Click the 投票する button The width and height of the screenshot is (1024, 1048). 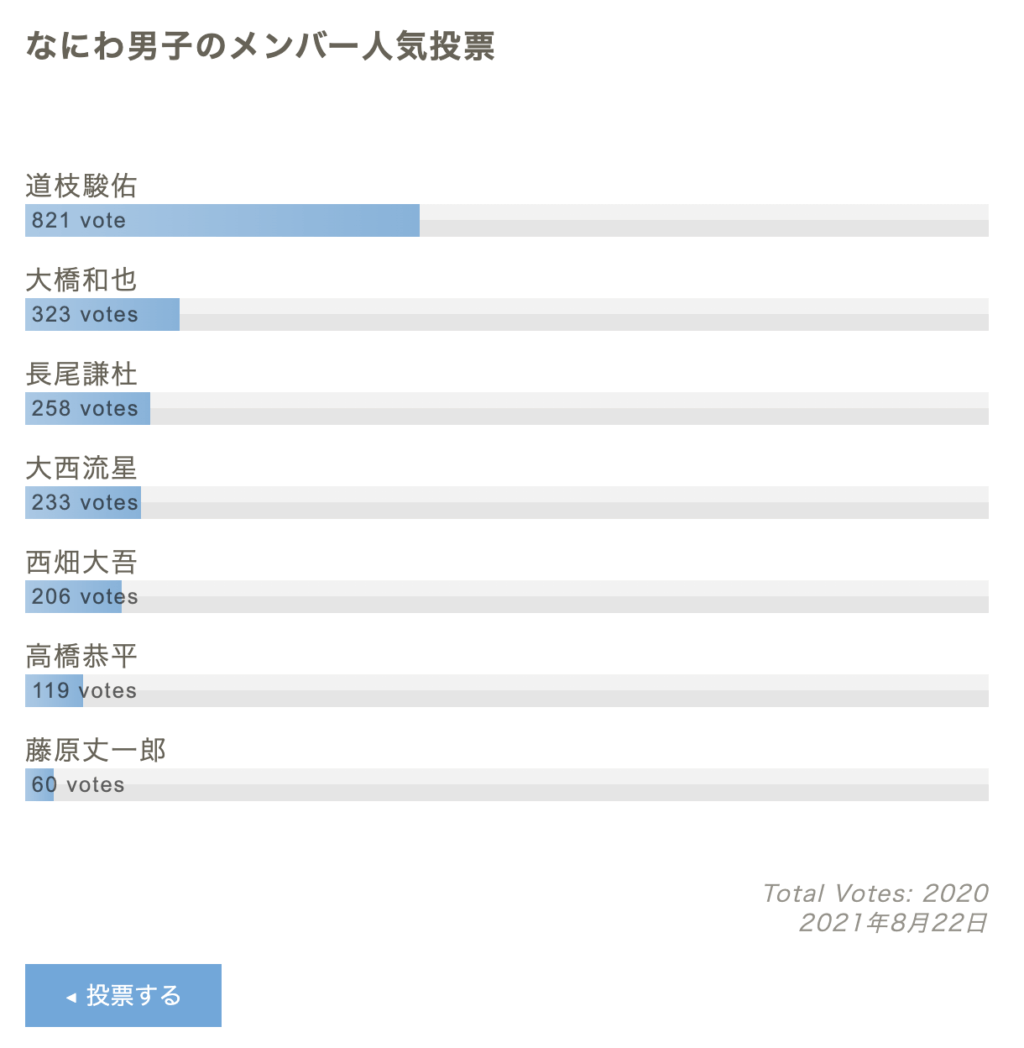click(123, 995)
